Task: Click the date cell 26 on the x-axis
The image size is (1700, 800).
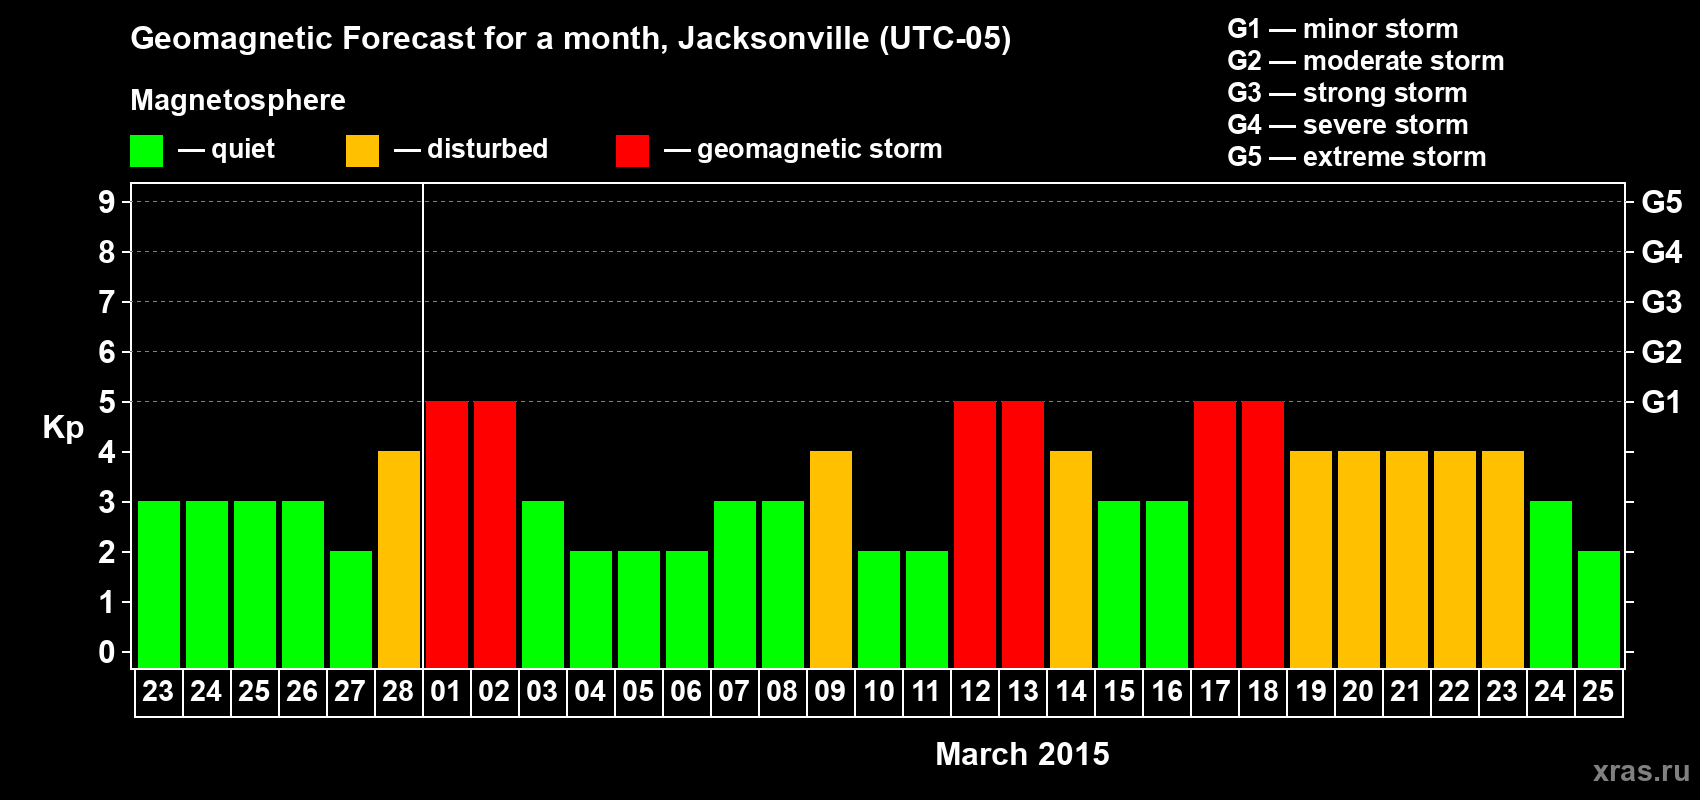Action: point(302,692)
